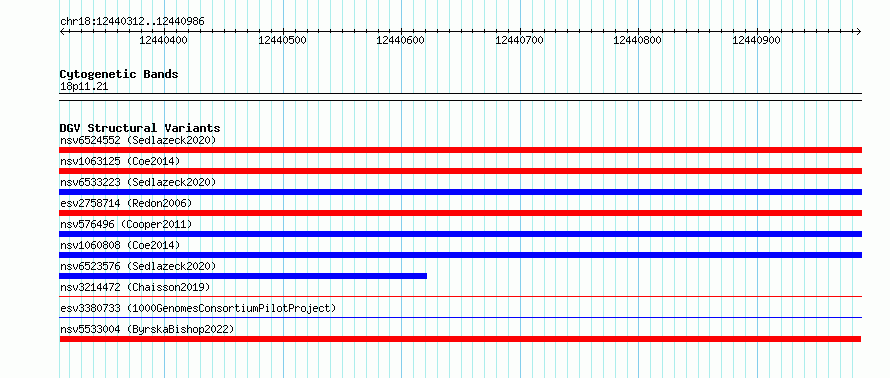This screenshot has height=378, width=890.
Task: Click ruler position 12440600
Action: 401,40
